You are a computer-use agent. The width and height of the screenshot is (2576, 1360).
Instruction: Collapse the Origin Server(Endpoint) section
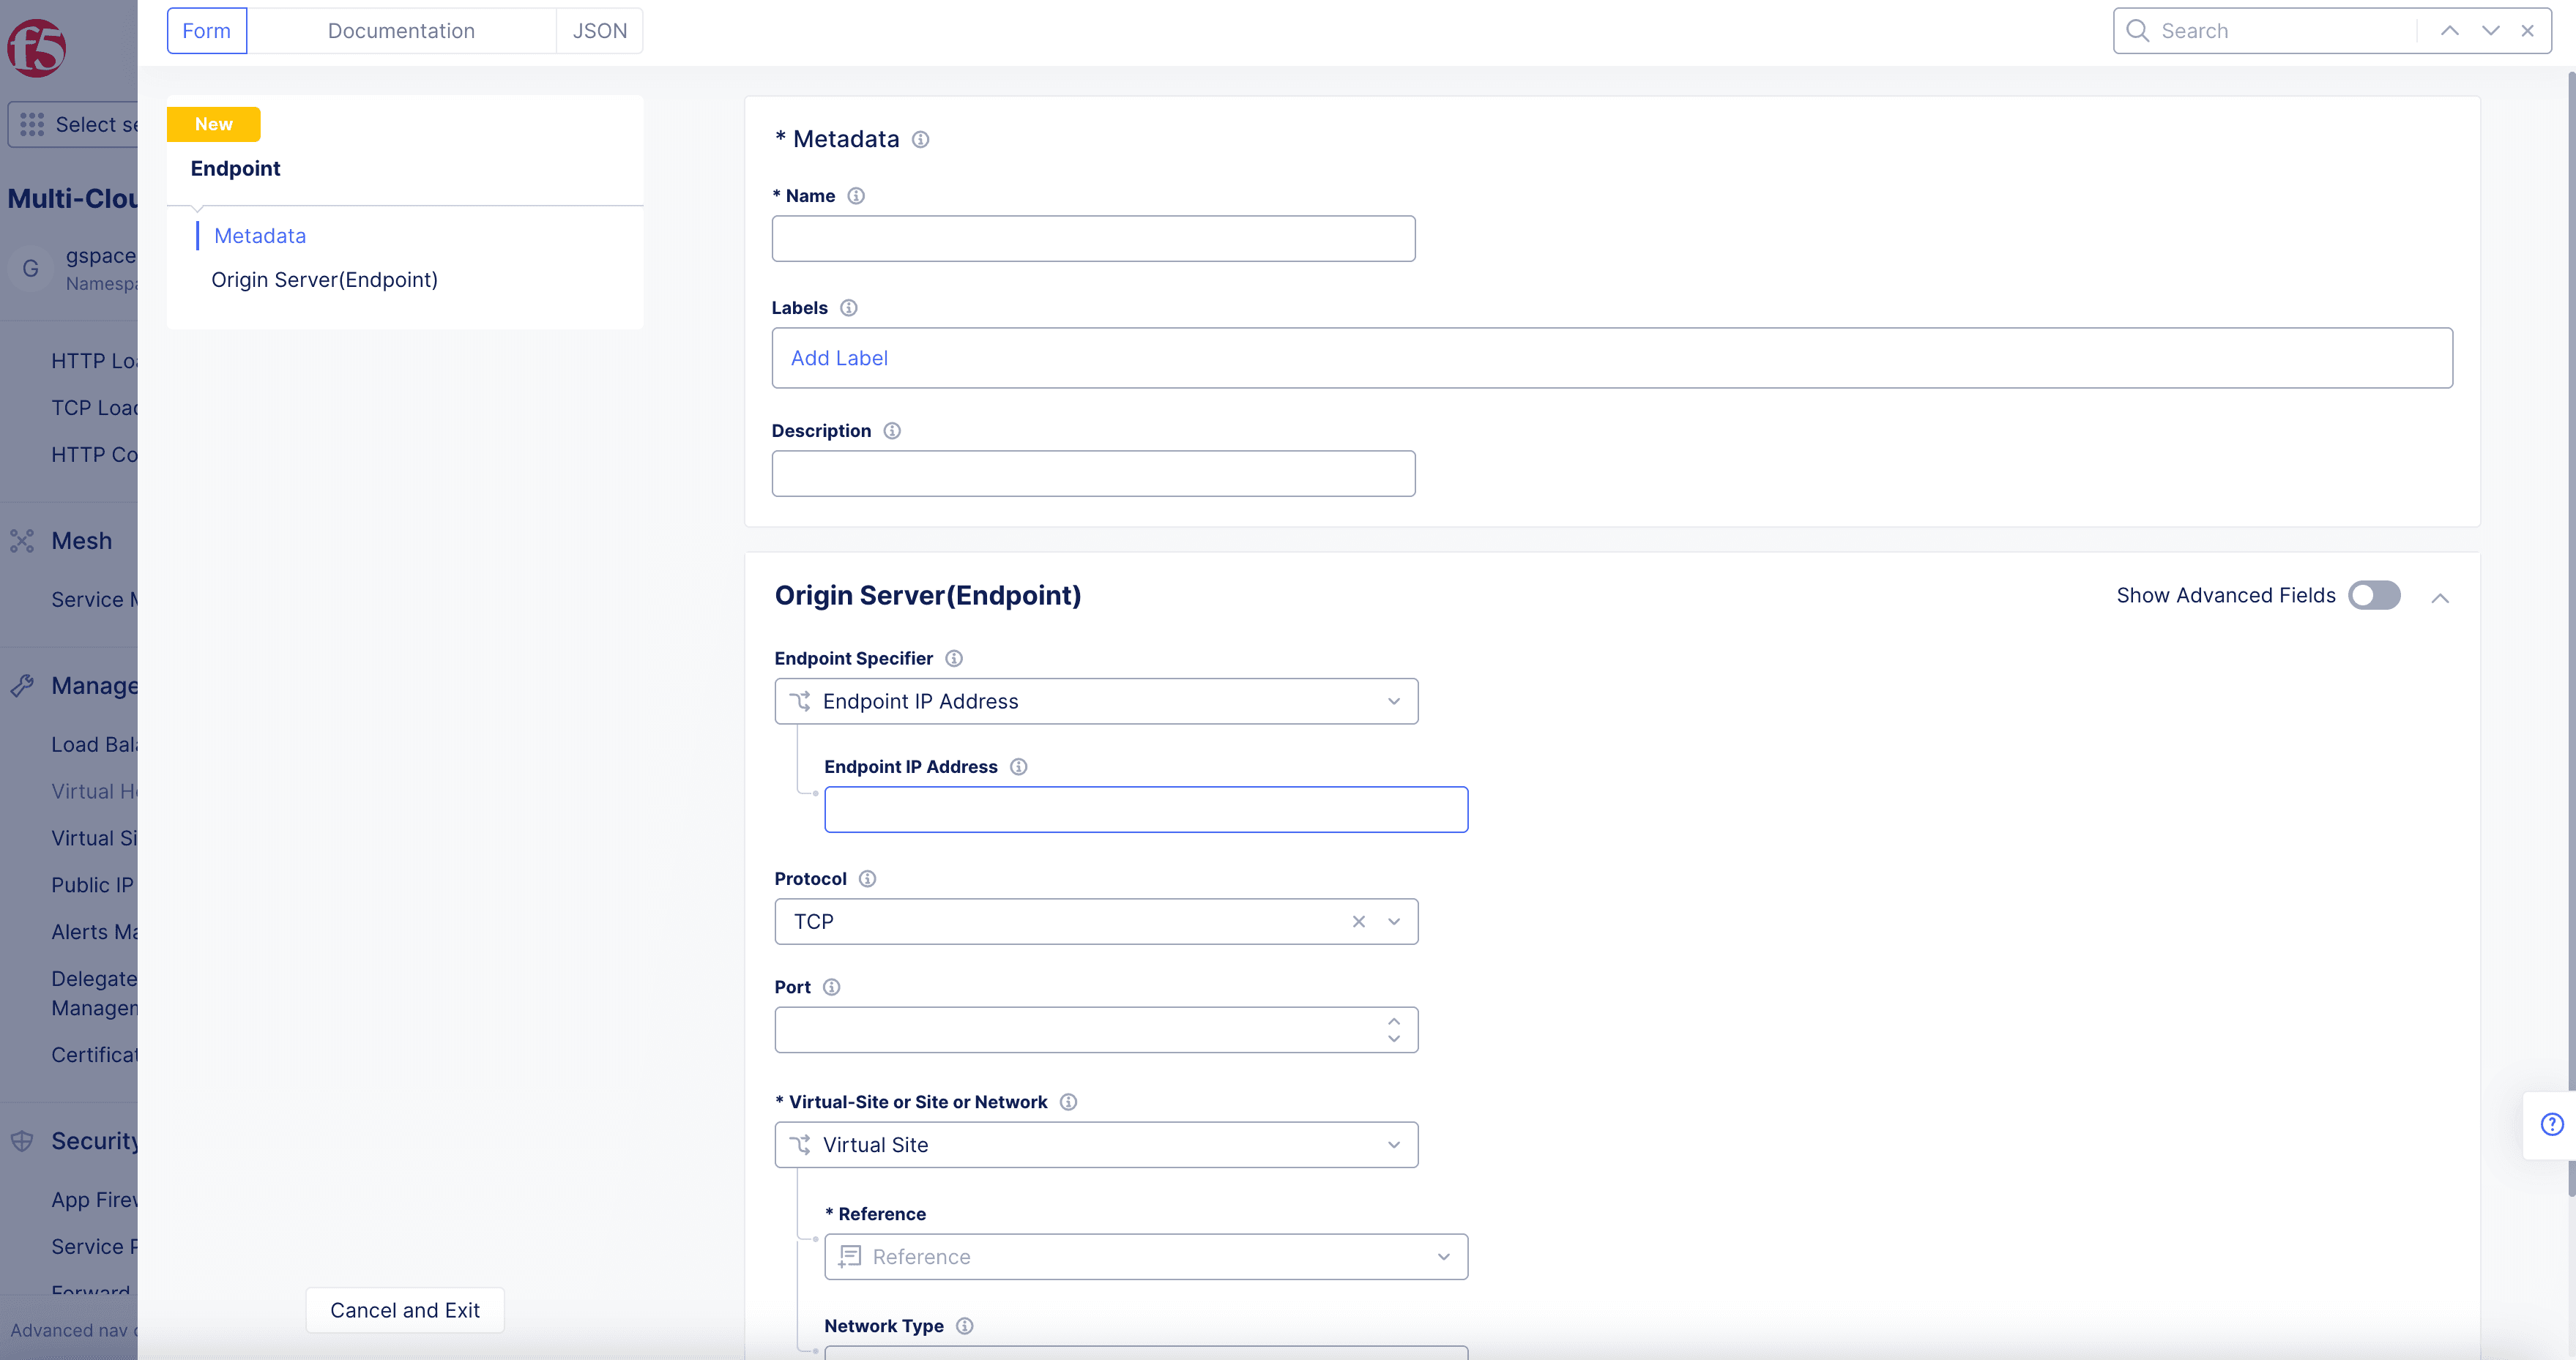coord(2440,598)
